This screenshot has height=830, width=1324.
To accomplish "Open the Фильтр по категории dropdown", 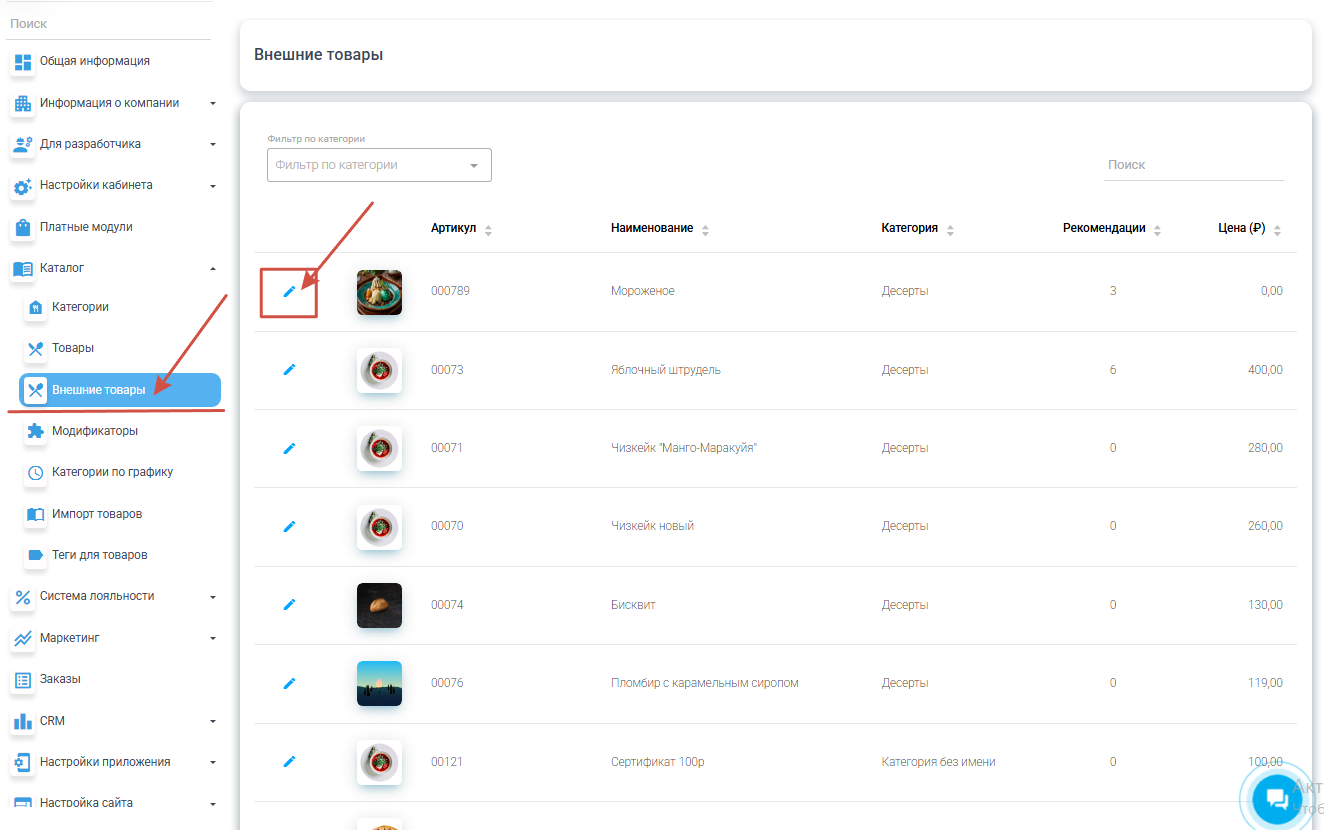I will pyautogui.click(x=379, y=166).
